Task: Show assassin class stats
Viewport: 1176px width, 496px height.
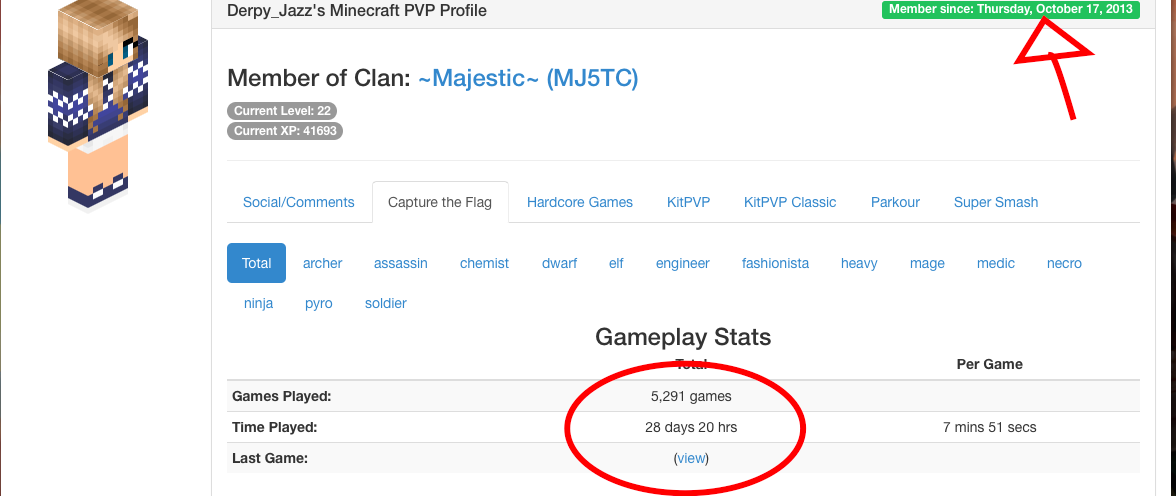Action: coord(401,263)
